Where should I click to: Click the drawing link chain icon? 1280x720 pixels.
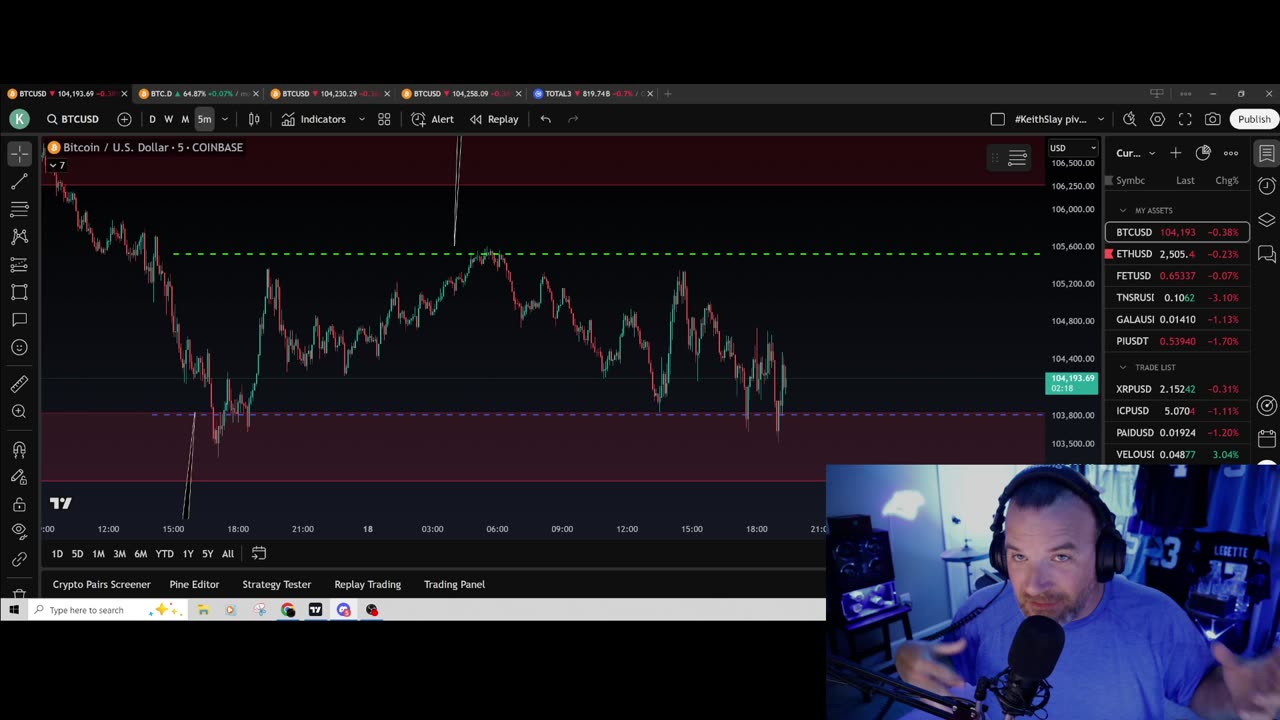(19, 560)
